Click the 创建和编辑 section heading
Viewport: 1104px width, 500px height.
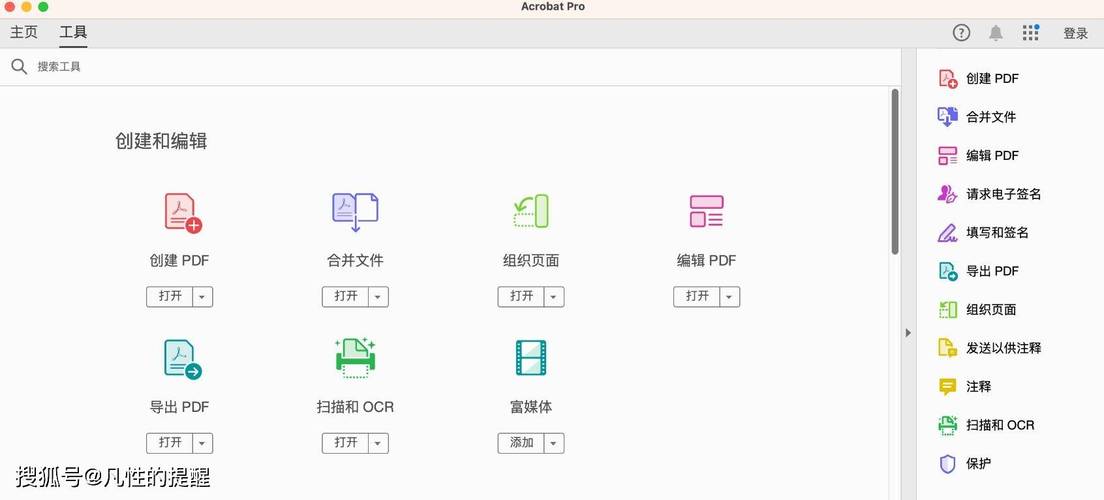pos(161,141)
